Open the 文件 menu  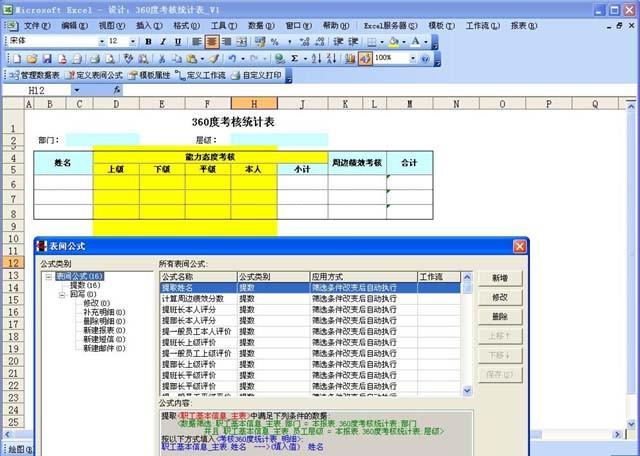tap(37, 26)
